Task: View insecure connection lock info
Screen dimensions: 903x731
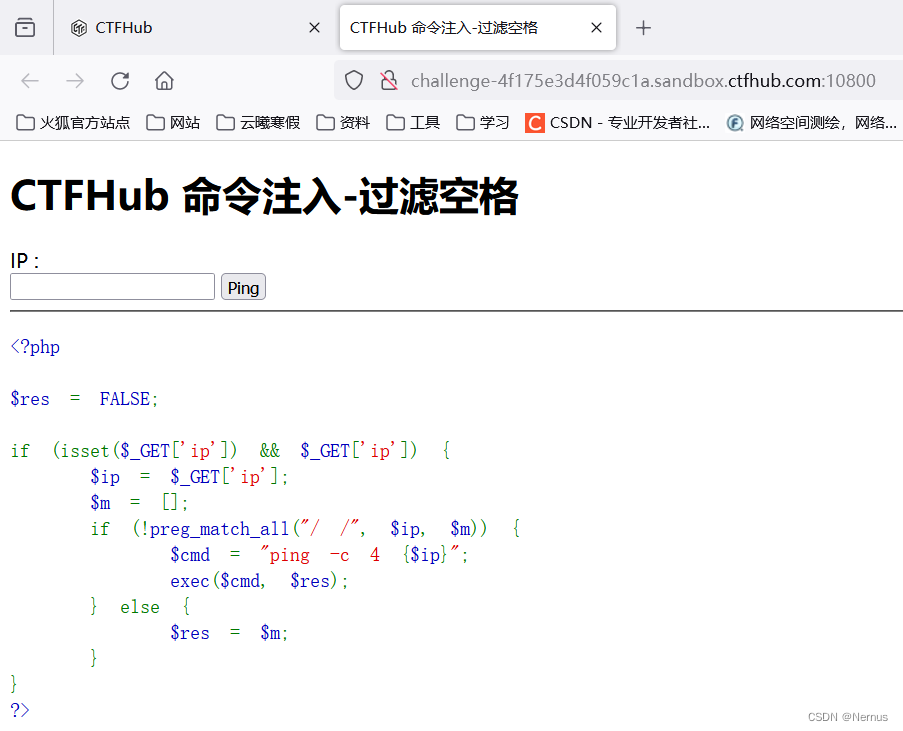Action: 389,81
